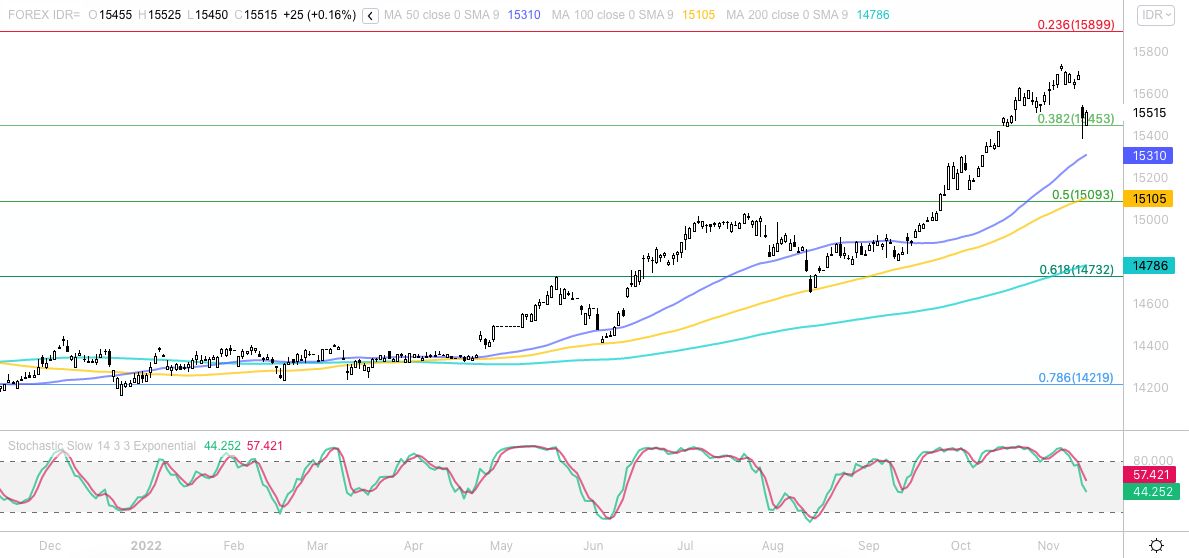Image resolution: width=1189 pixels, height=558 pixels.
Task: Click the 44.252 stochastic value tag
Action: click(1150, 492)
